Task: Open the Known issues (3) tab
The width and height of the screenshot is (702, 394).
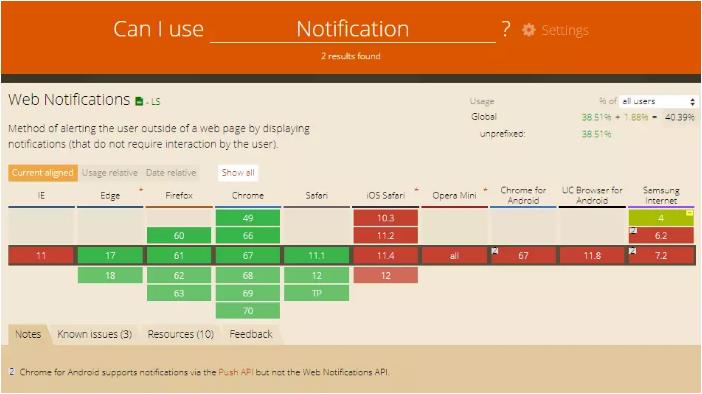Action: [x=94, y=334]
